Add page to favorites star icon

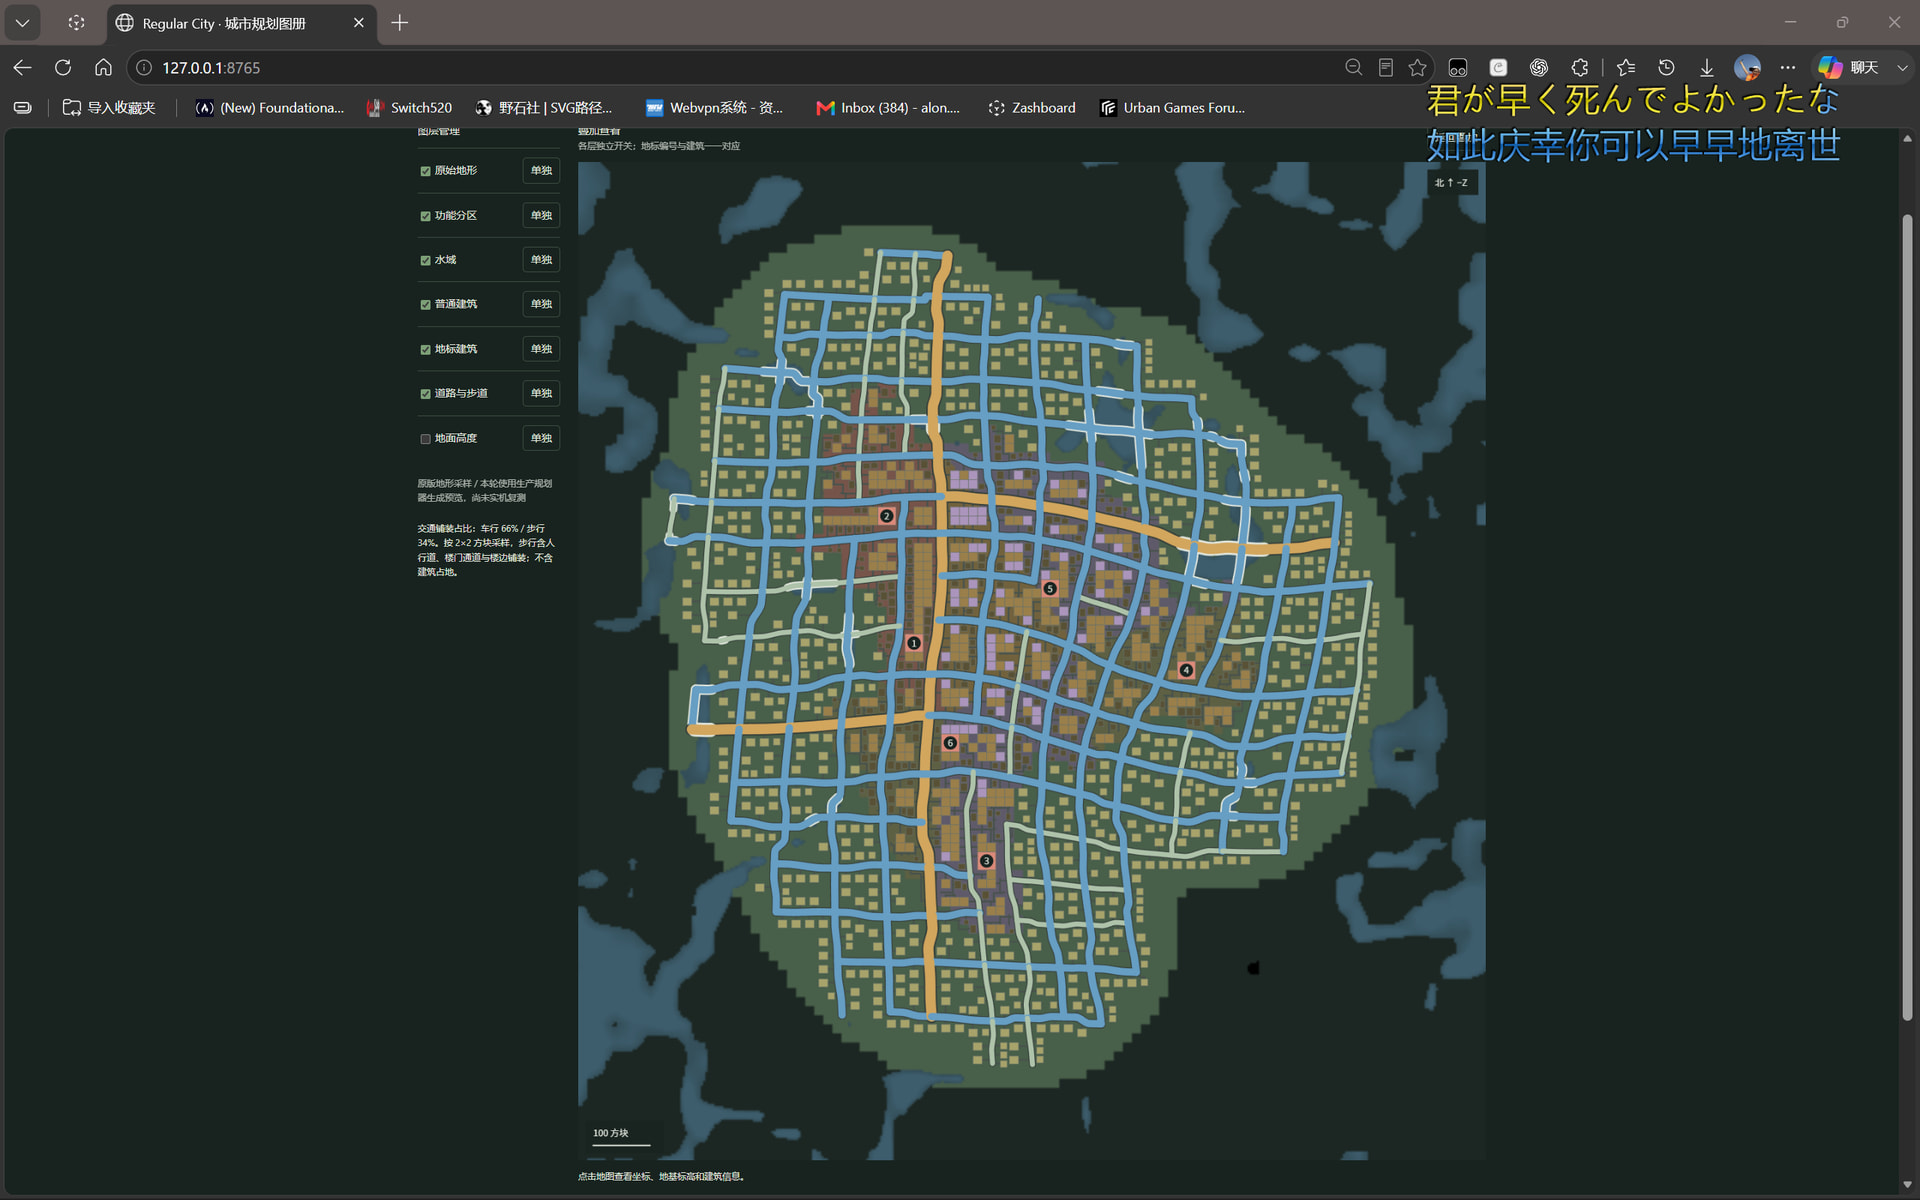(x=1417, y=67)
